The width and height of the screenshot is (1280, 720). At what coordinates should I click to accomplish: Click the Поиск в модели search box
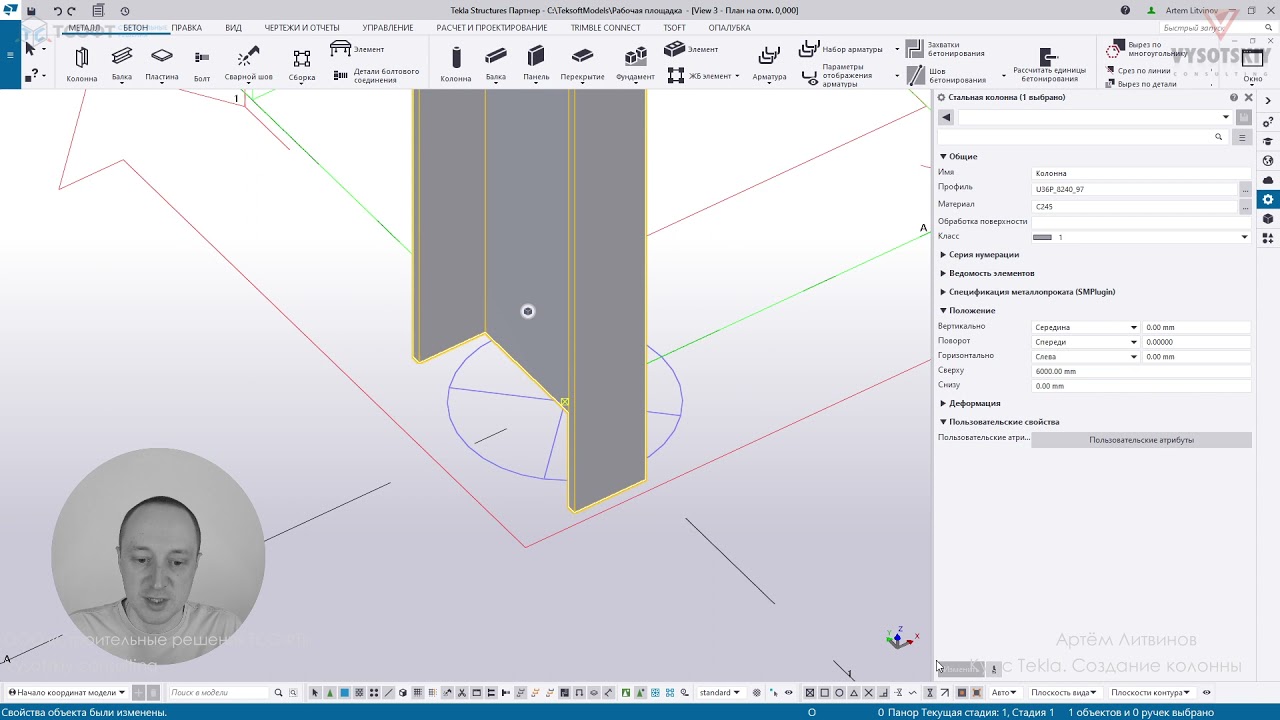219,692
